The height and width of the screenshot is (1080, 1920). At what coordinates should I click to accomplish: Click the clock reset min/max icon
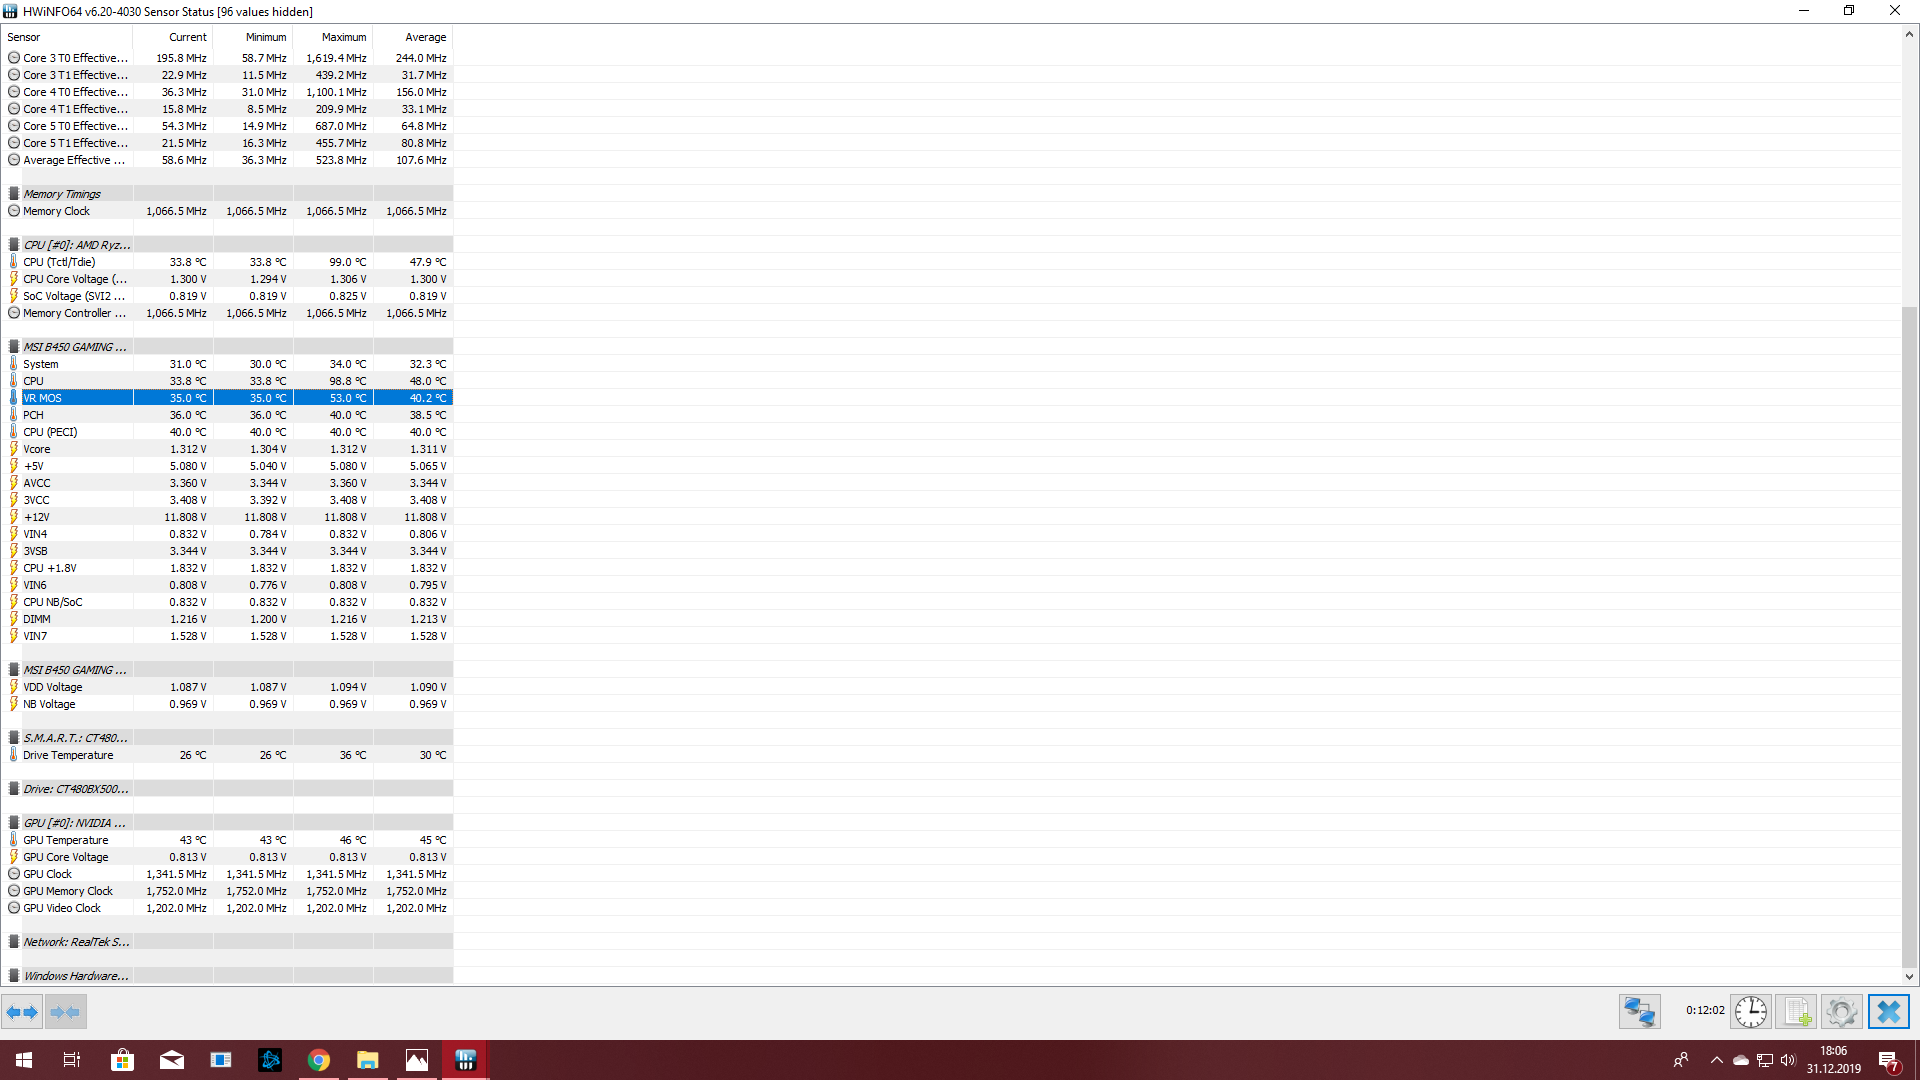1750,1011
